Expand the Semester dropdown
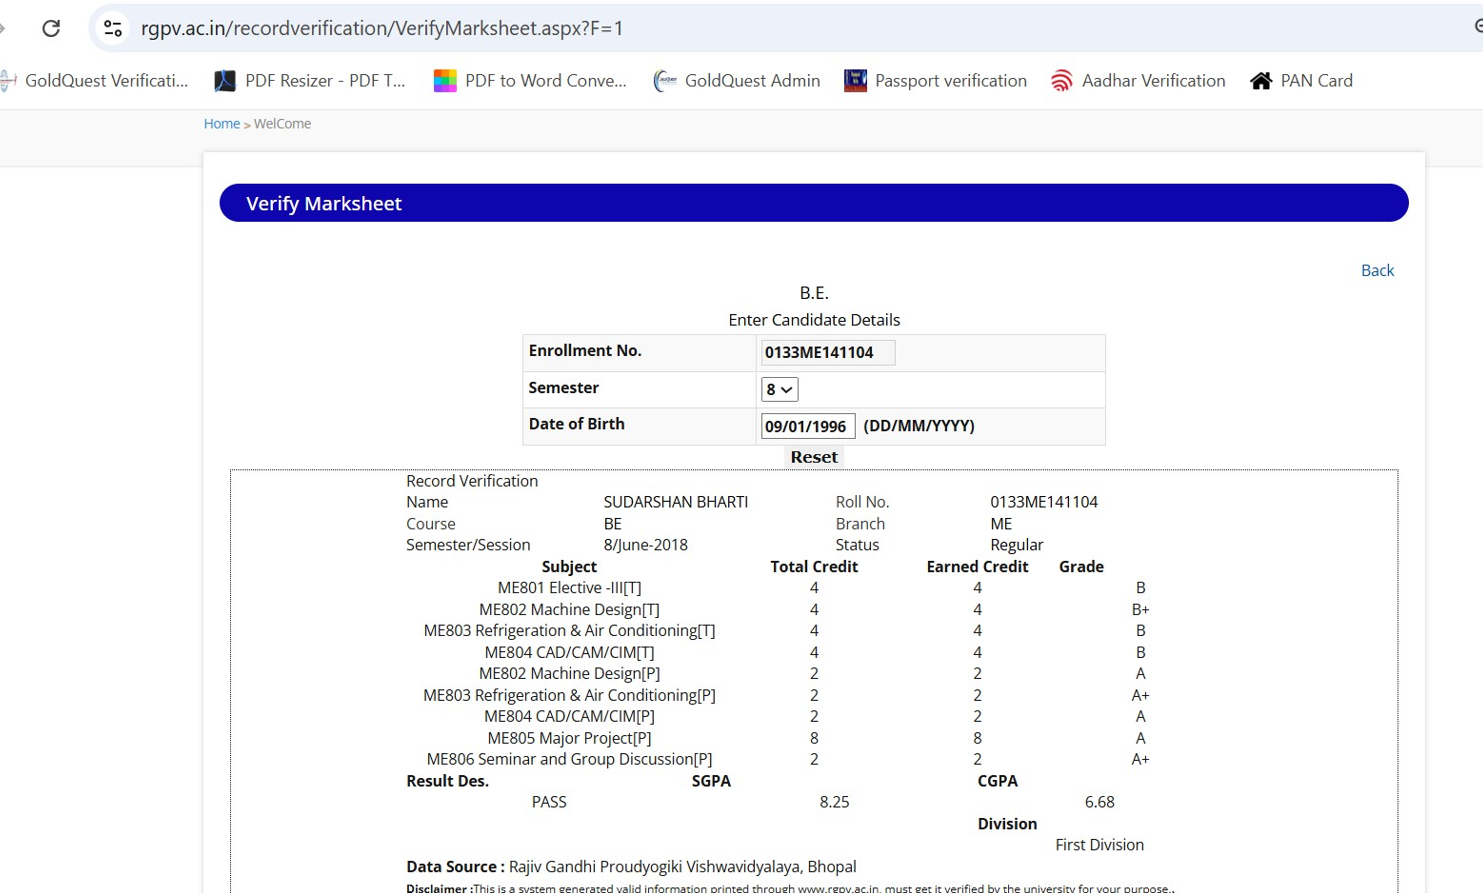Image resolution: width=1483 pixels, height=893 pixels. click(x=779, y=389)
